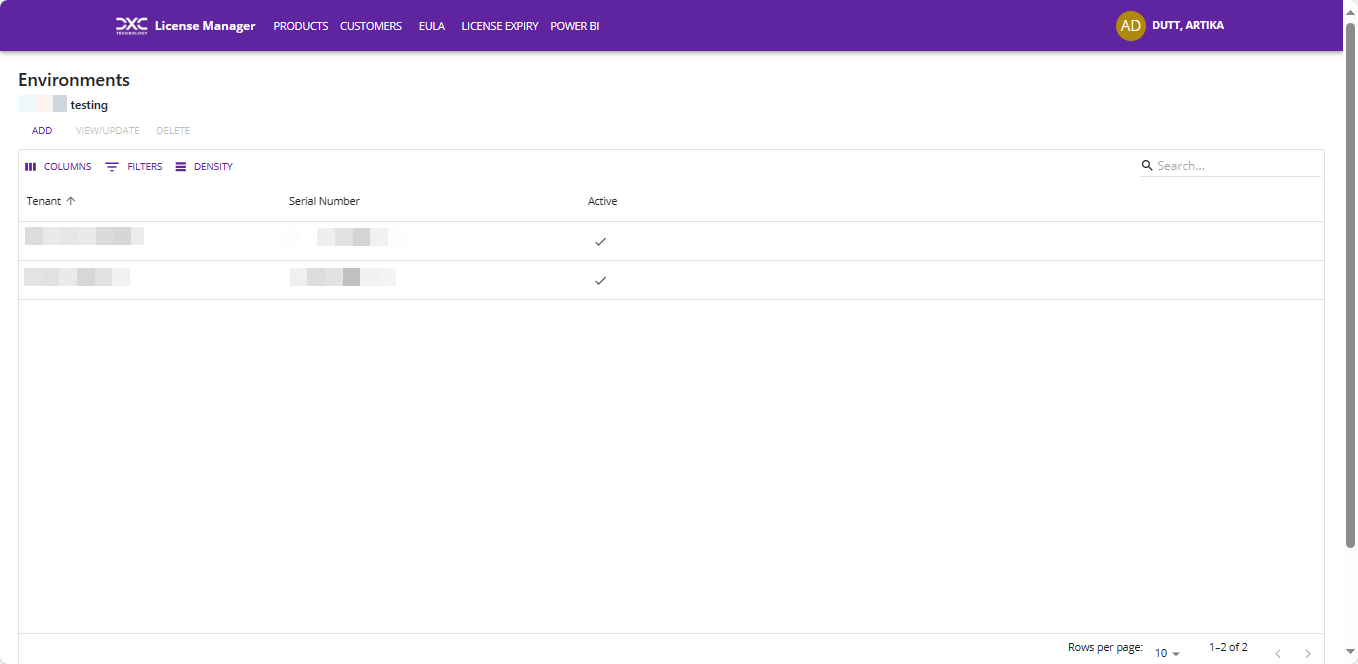Click the DXC Technology logo
The width and height of the screenshot is (1358, 664).
coord(131,25)
